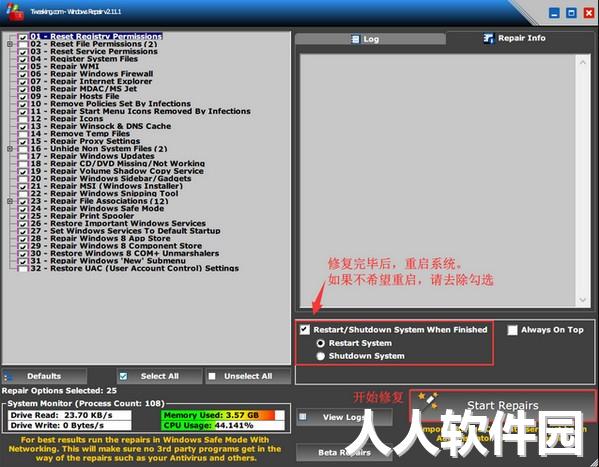599x467 pixels.
Task: Open View Logs
Action: [344, 417]
